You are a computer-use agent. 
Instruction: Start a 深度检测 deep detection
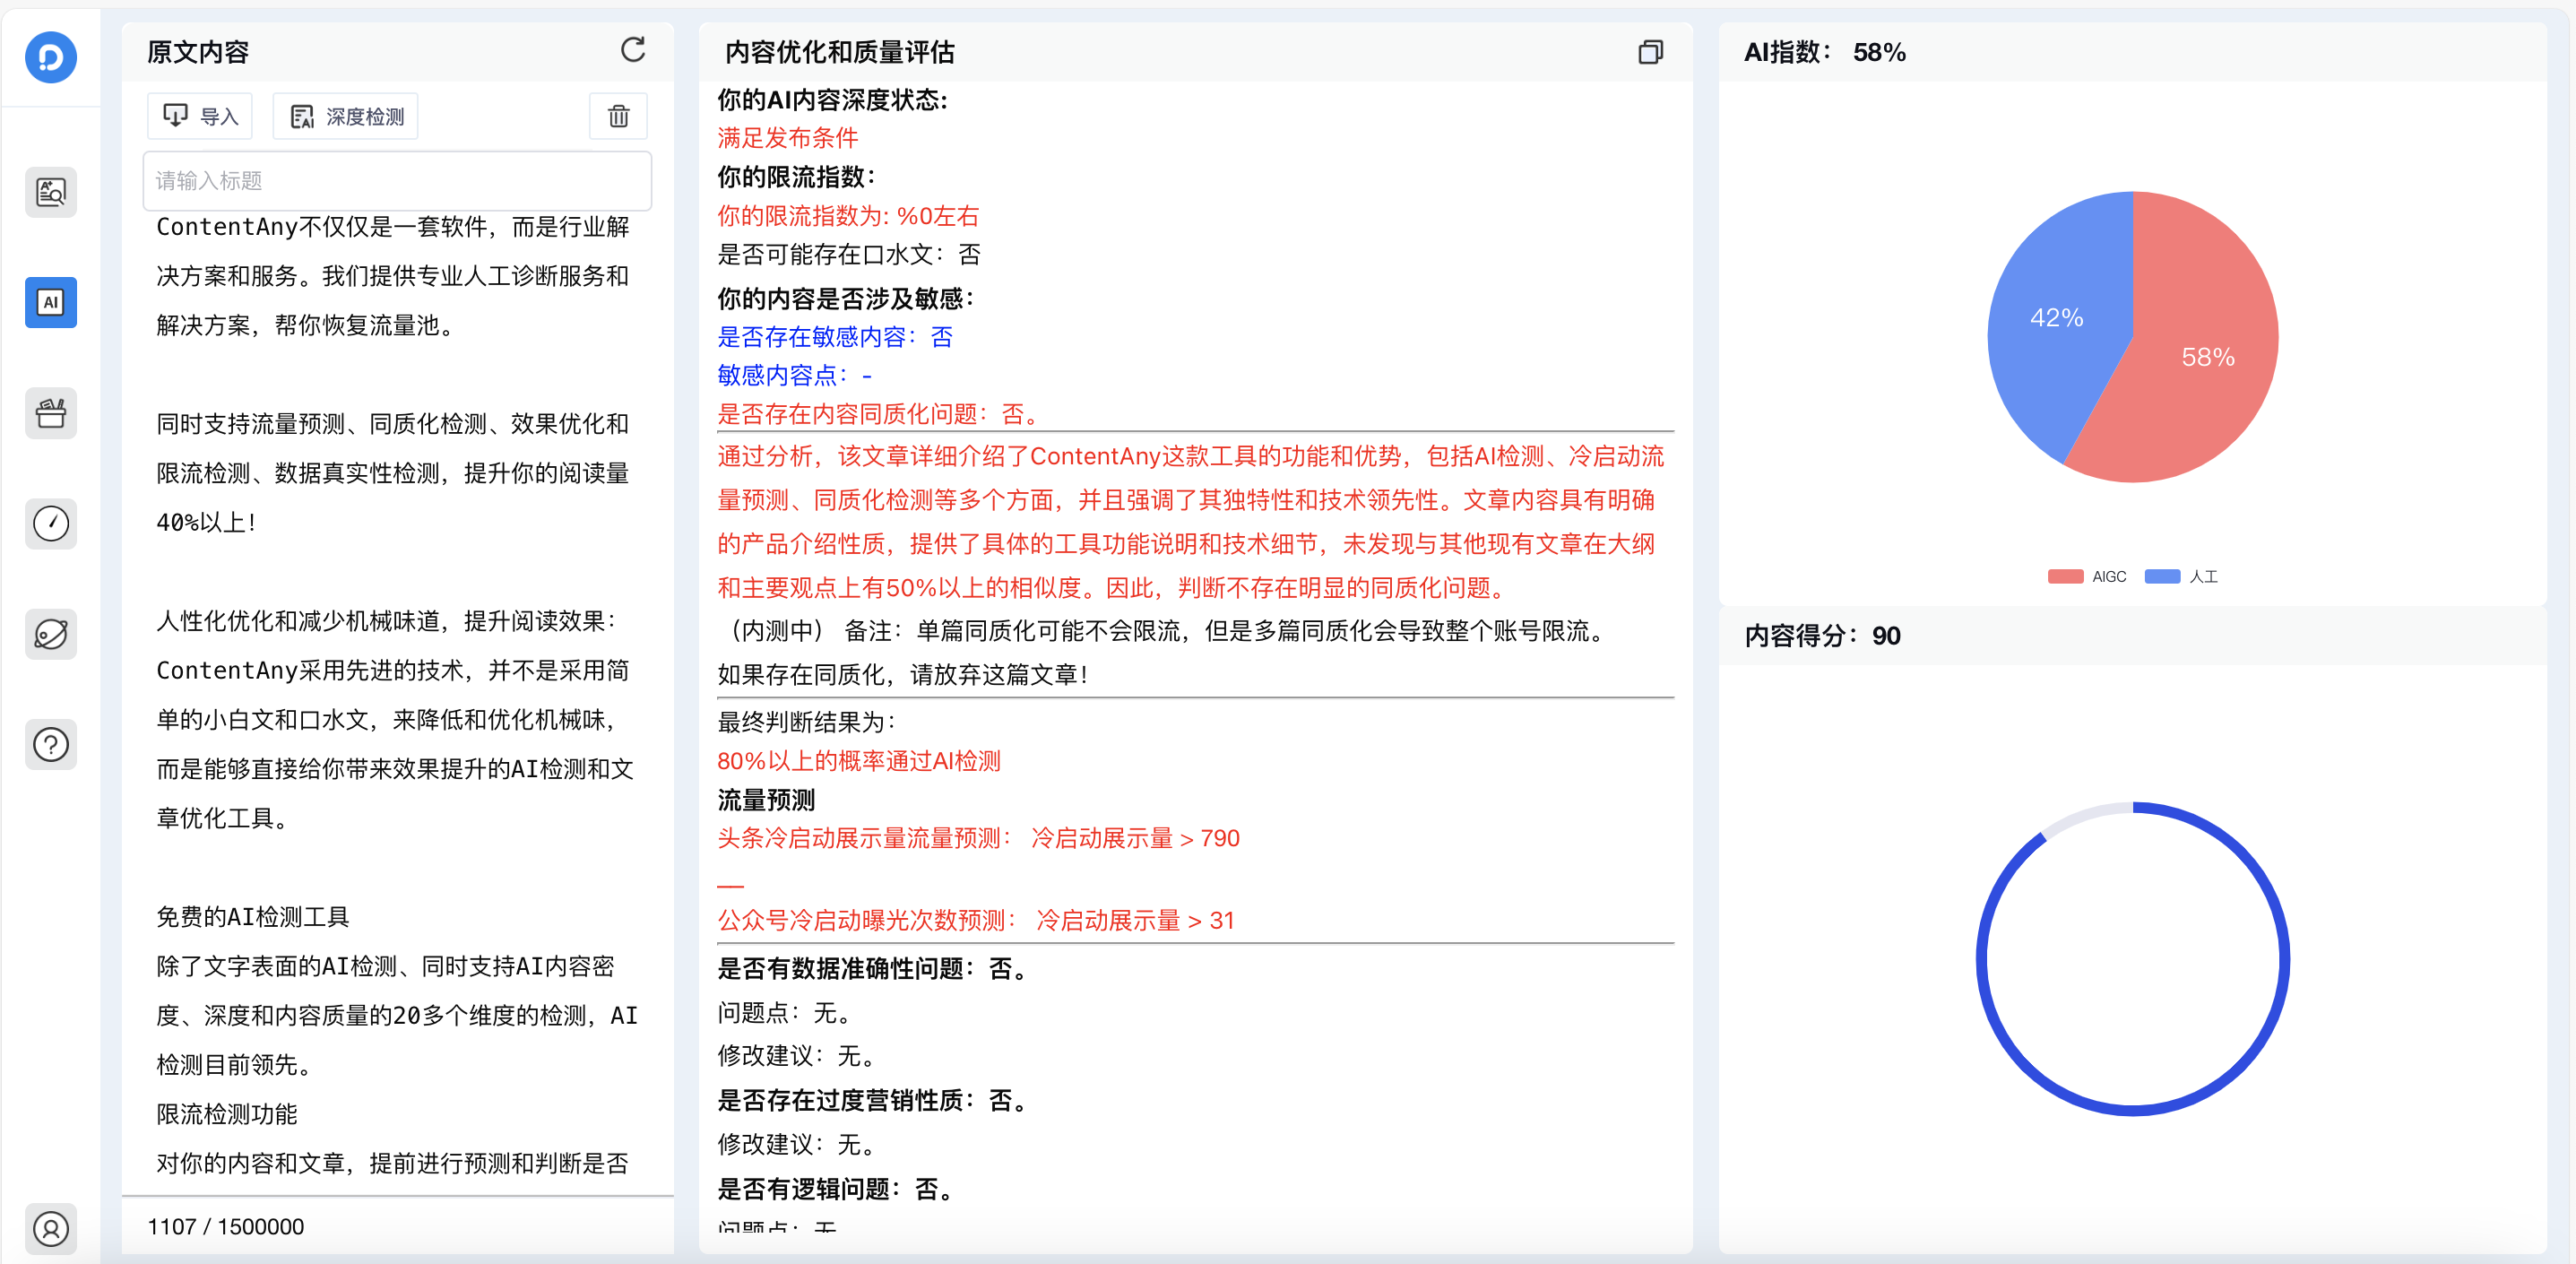344,116
